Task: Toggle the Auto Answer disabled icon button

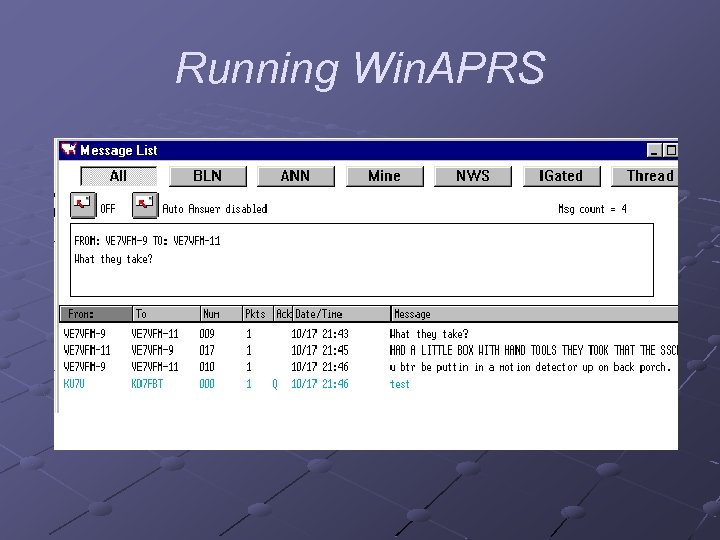Action: click(x=145, y=205)
